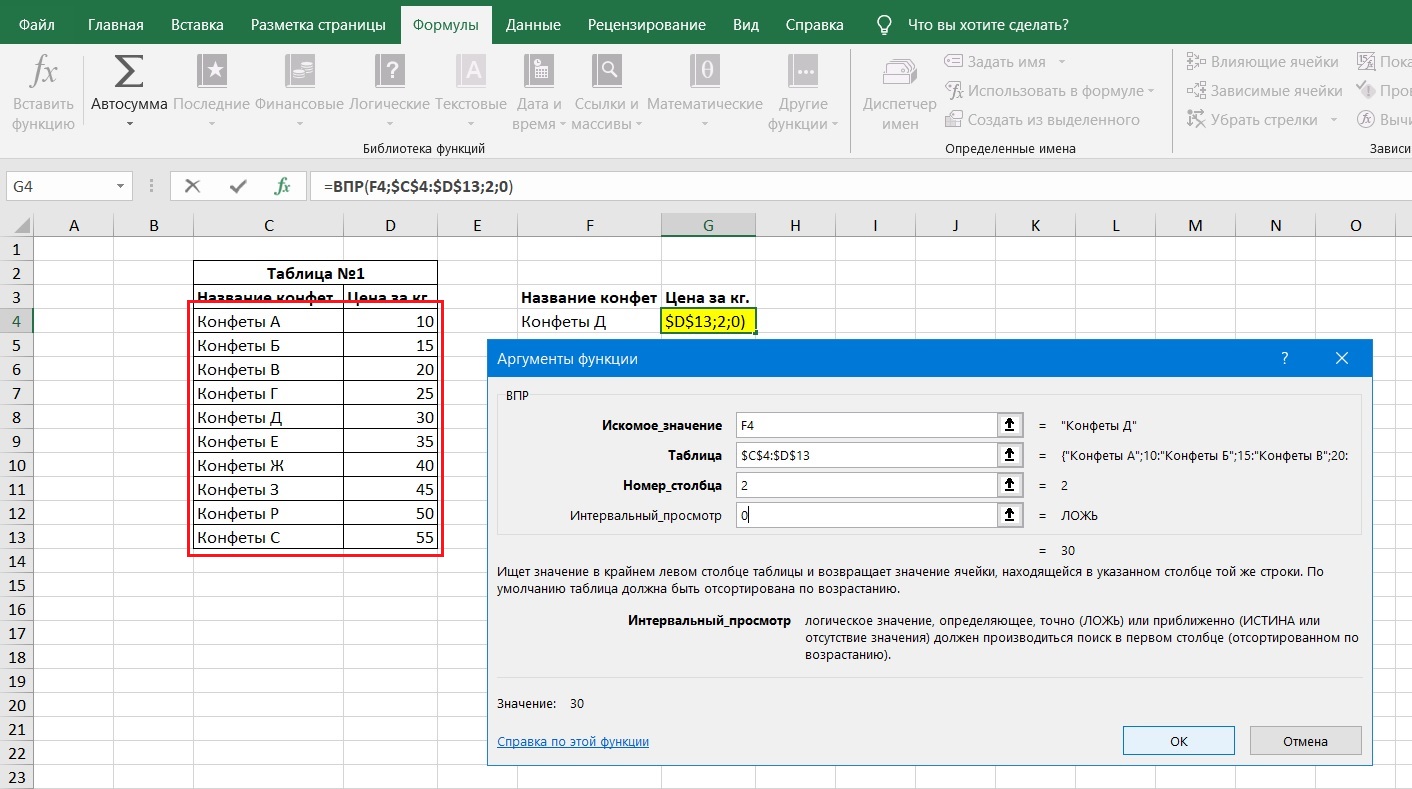Click the Искомое_значение input field
The image size is (1412, 789).
866,425
